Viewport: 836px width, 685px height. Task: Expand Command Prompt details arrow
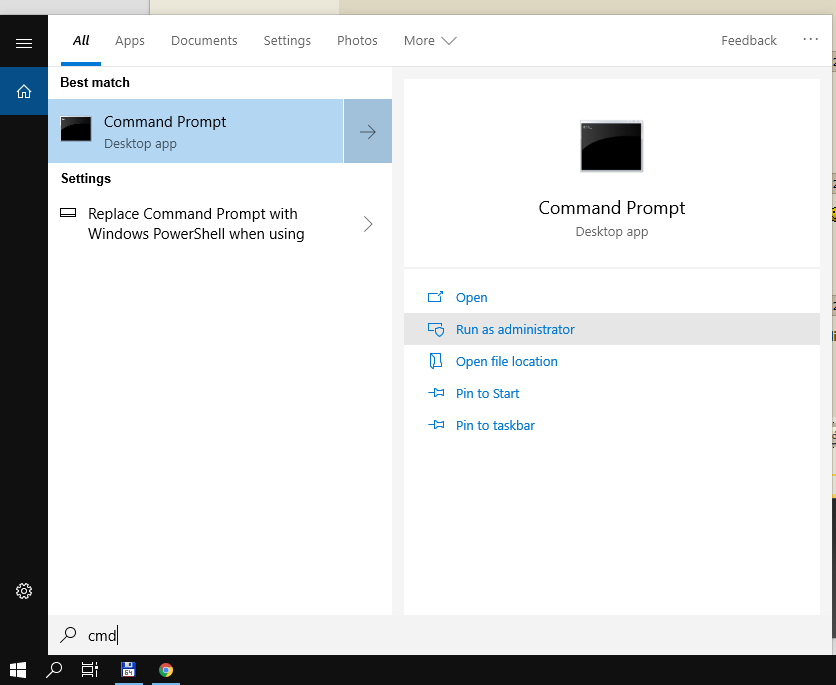(368, 131)
